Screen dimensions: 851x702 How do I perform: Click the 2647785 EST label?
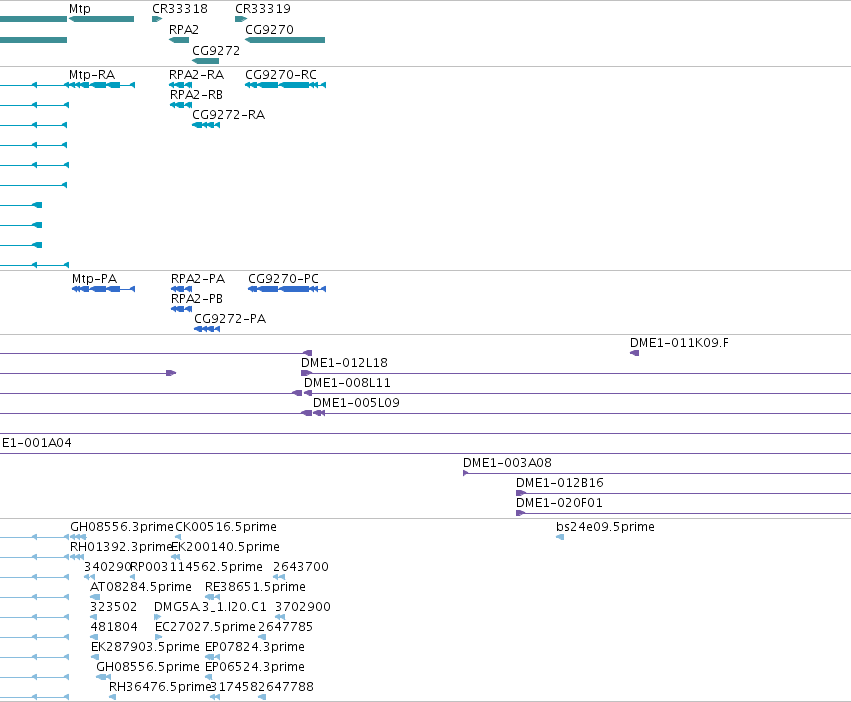coord(285,627)
